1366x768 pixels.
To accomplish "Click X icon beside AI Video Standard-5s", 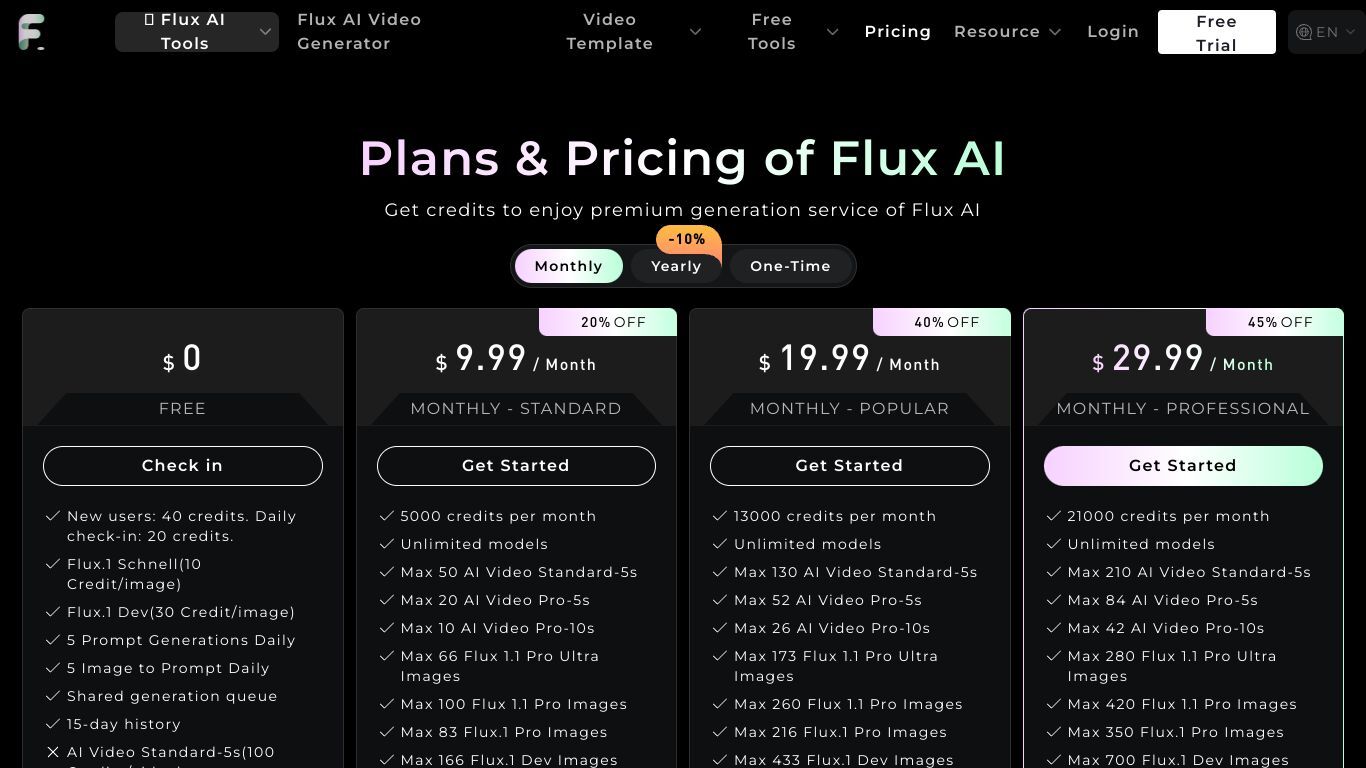I will [x=53, y=752].
